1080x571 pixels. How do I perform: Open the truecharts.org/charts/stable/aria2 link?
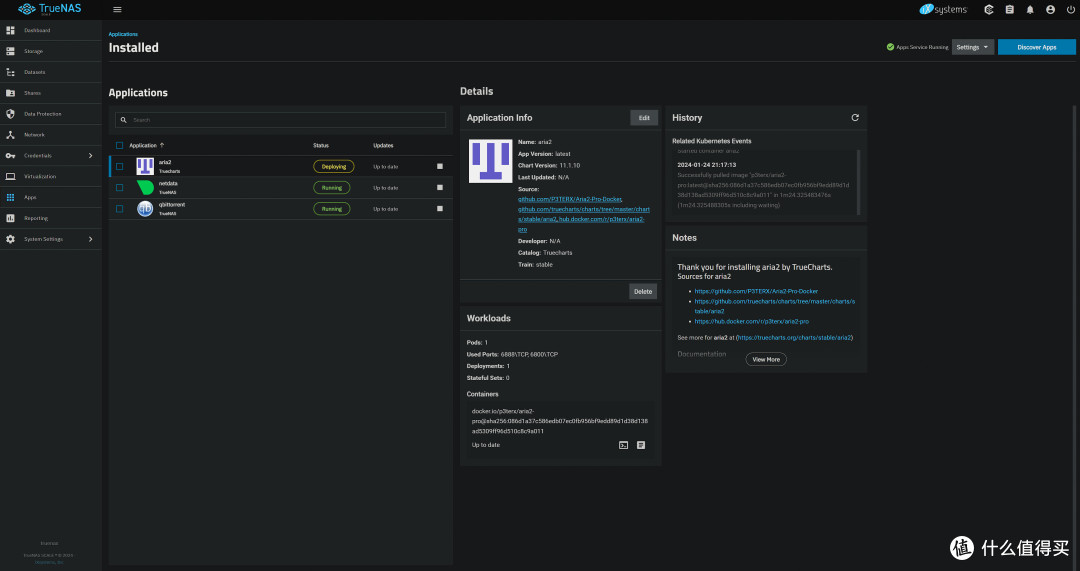click(795, 338)
